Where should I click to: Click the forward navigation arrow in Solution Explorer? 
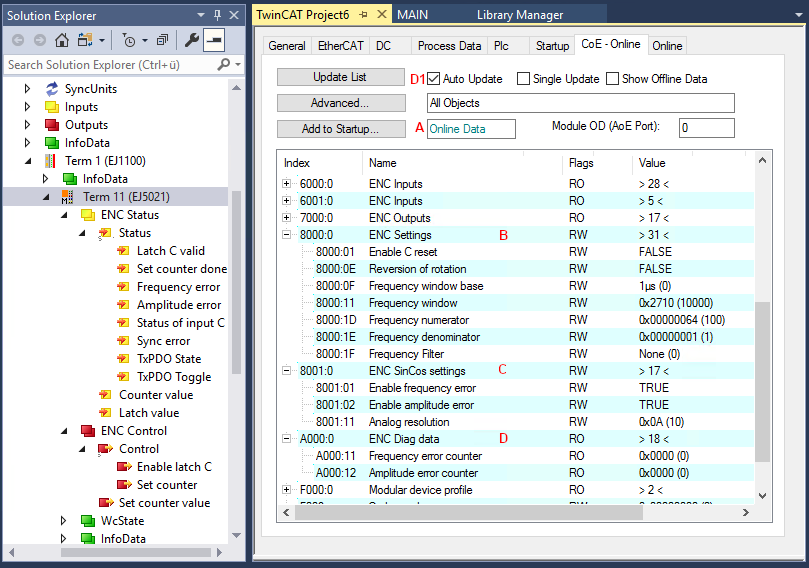click(x=39, y=40)
